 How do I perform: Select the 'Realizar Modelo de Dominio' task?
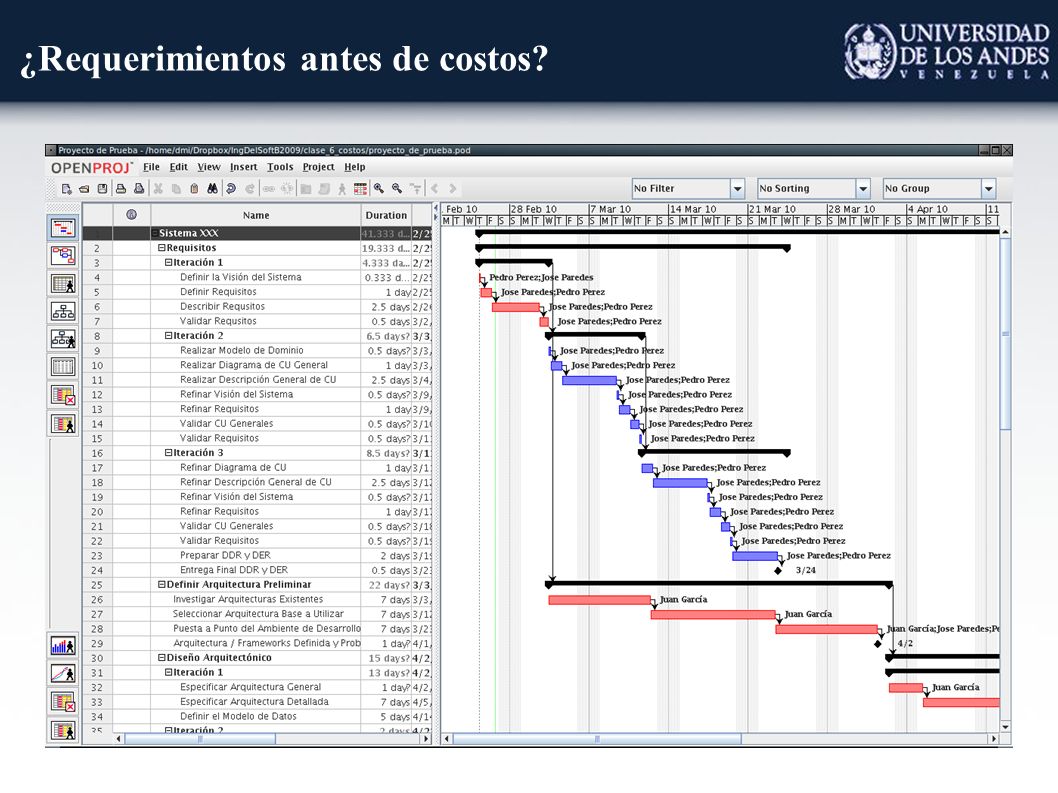tap(242, 350)
